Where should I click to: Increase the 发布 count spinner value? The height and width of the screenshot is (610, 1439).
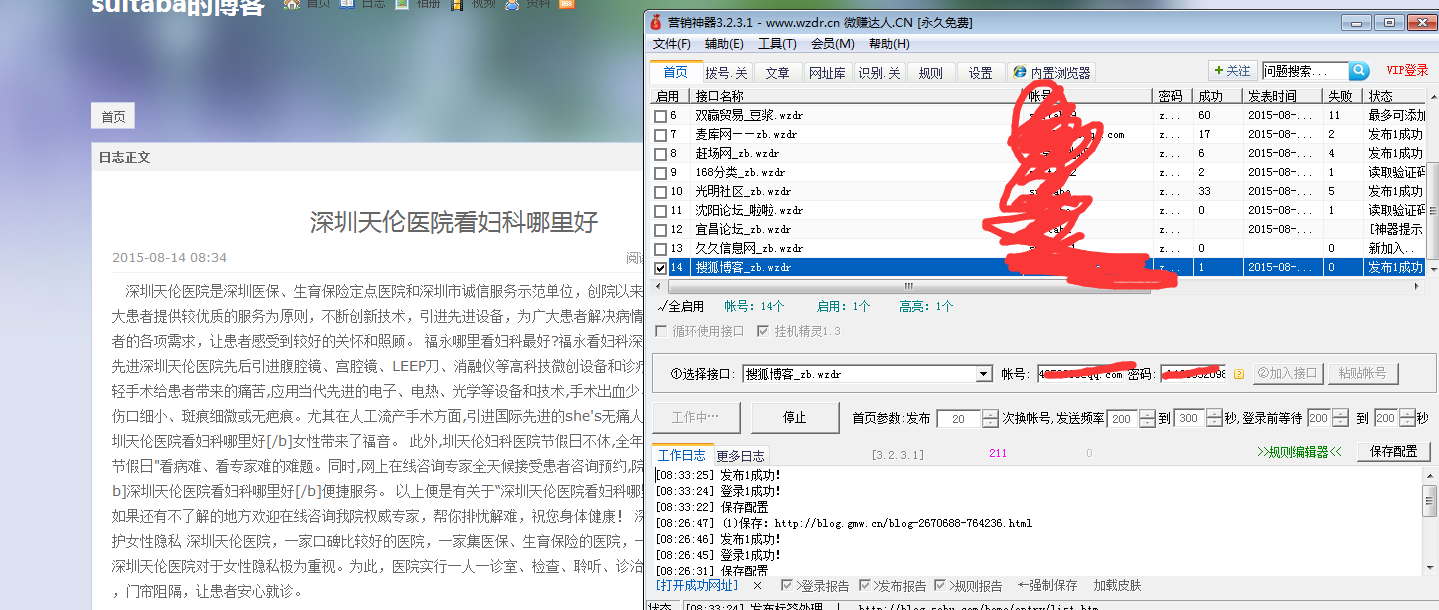[x=990, y=414]
